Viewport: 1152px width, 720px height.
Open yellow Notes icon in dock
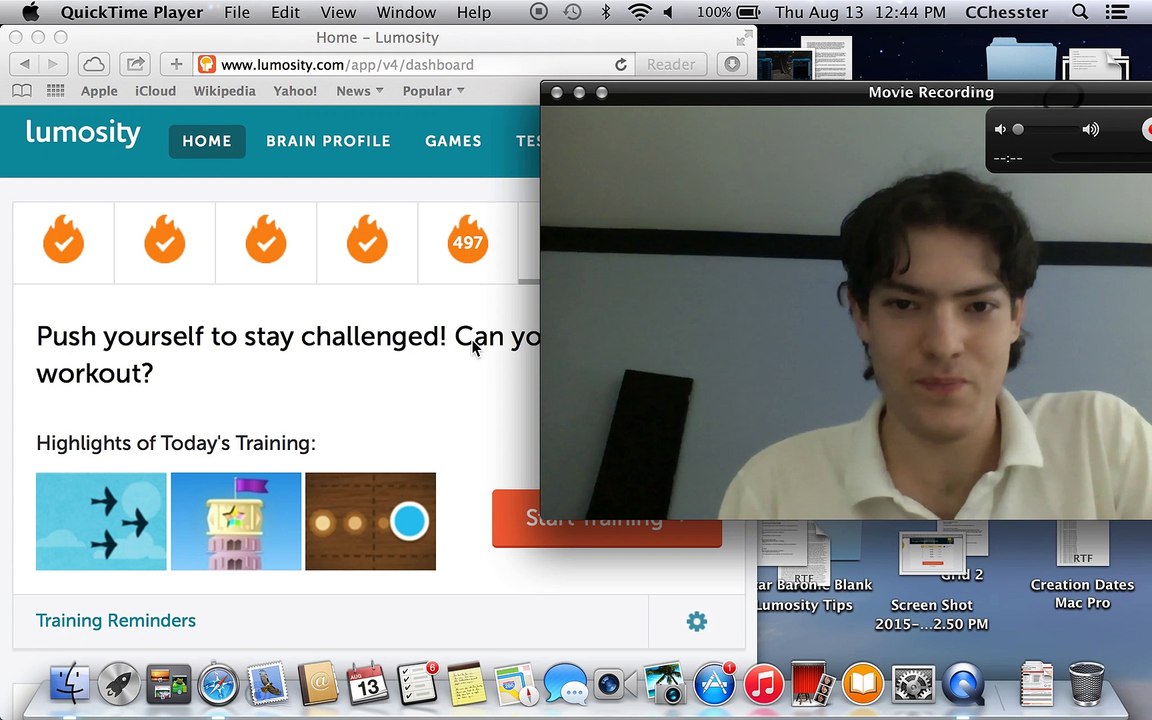(467, 683)
